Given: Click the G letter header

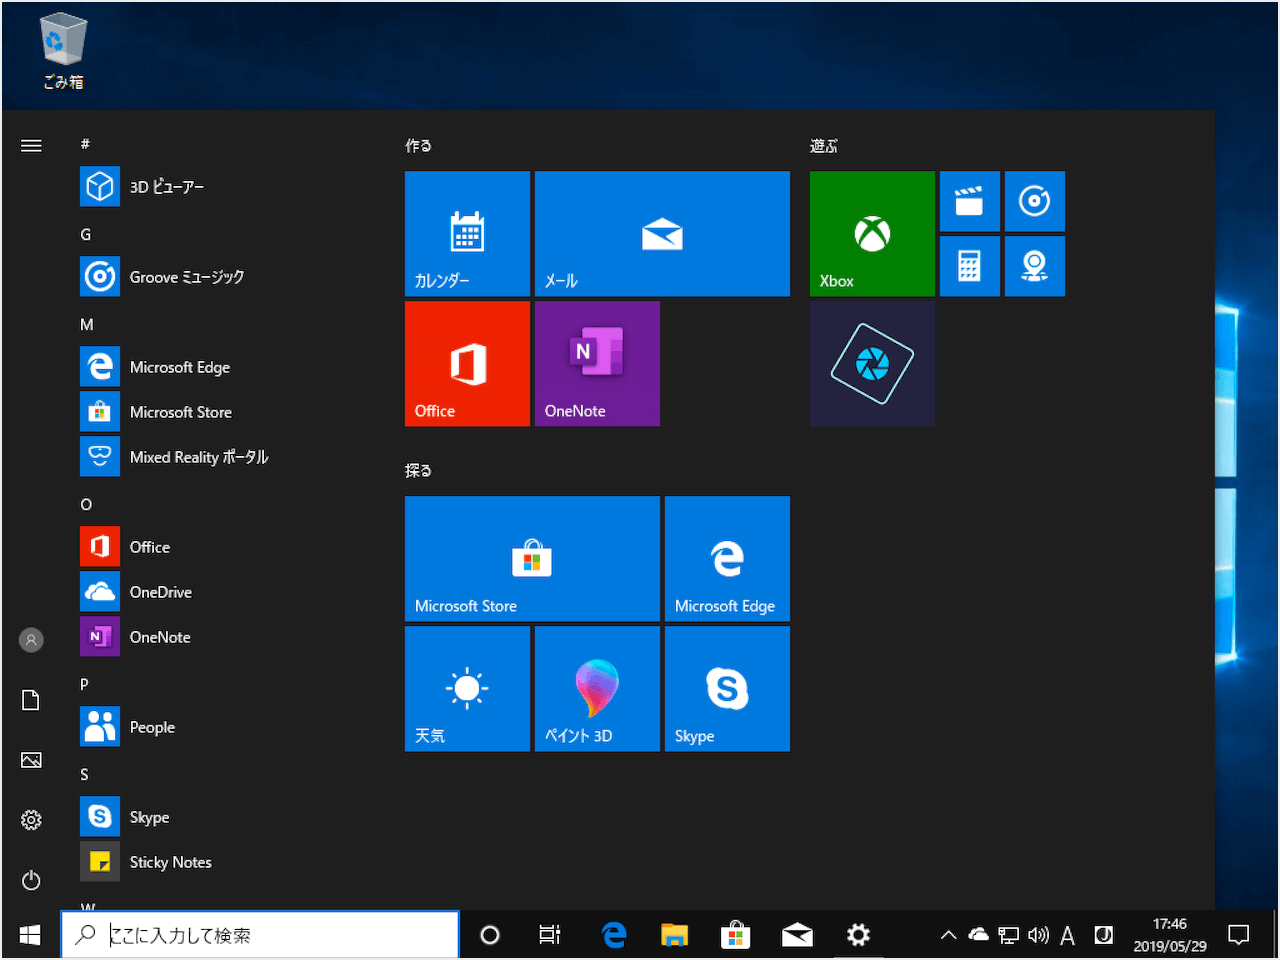Looking at the screenshot, I should [85, 234].
